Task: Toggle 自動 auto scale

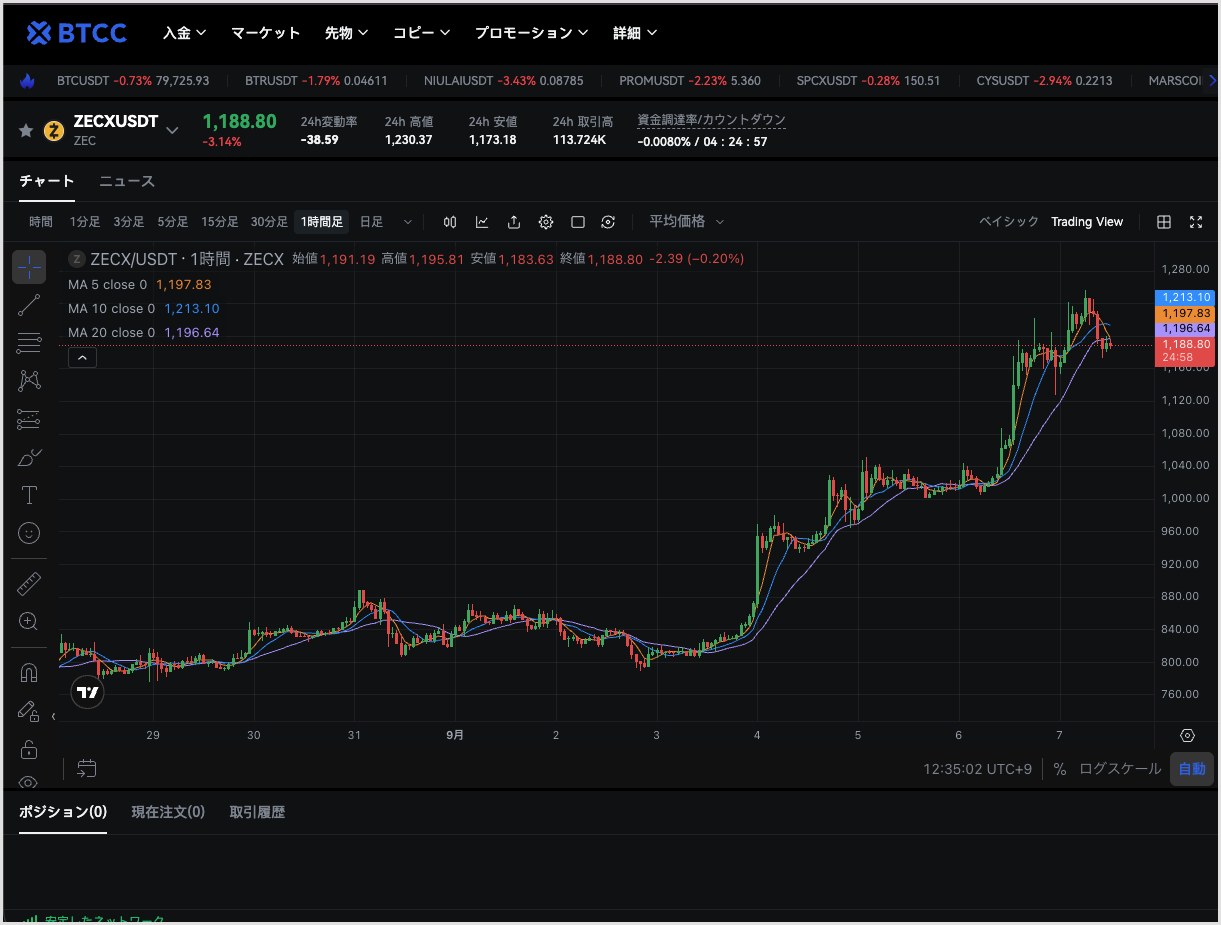Action: pyautogui.click(x=1192, y=769)
